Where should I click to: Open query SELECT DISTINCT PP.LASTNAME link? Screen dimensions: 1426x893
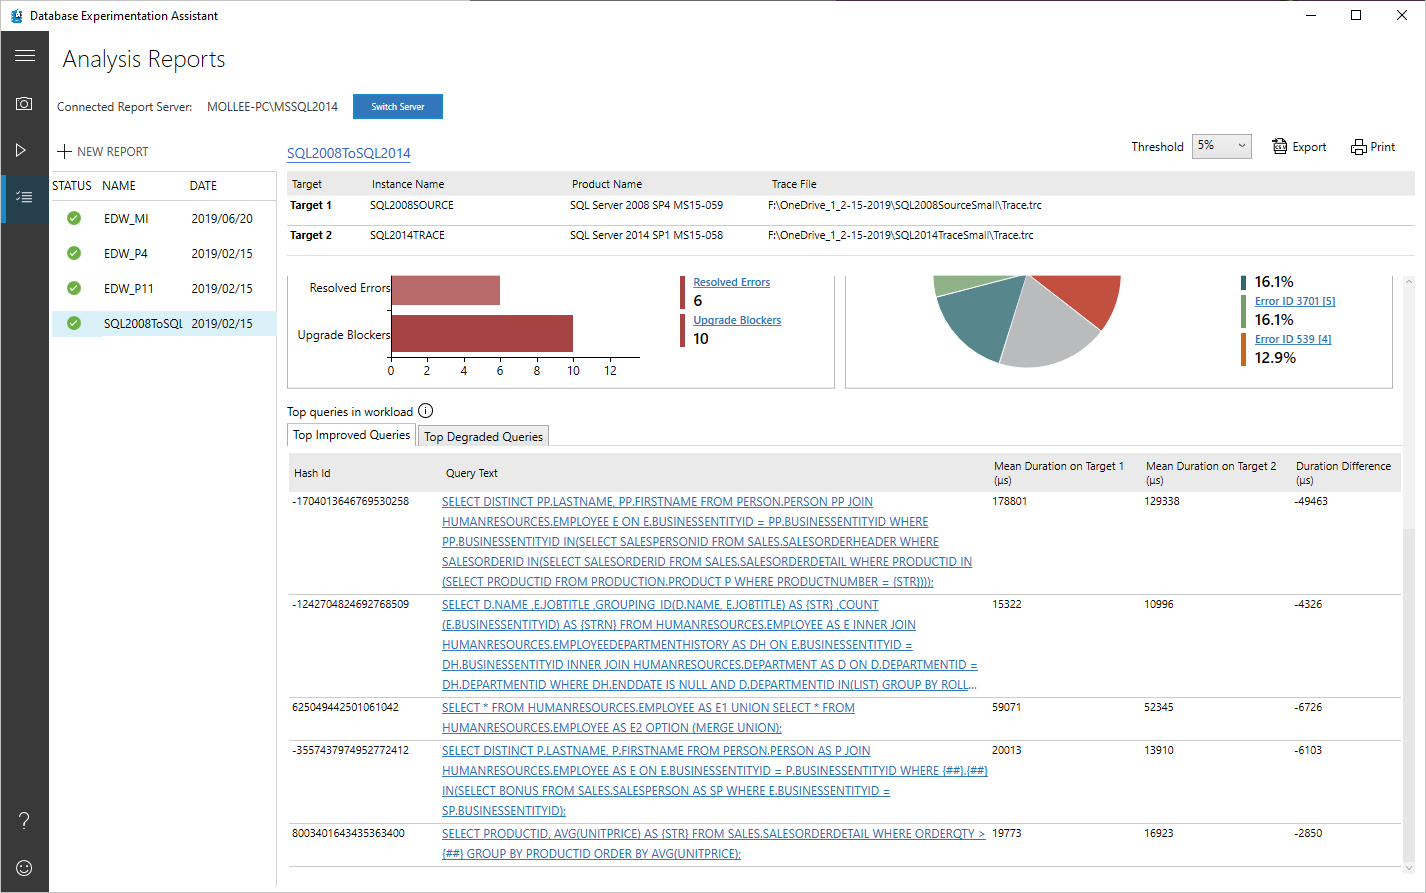click(707, 542)
